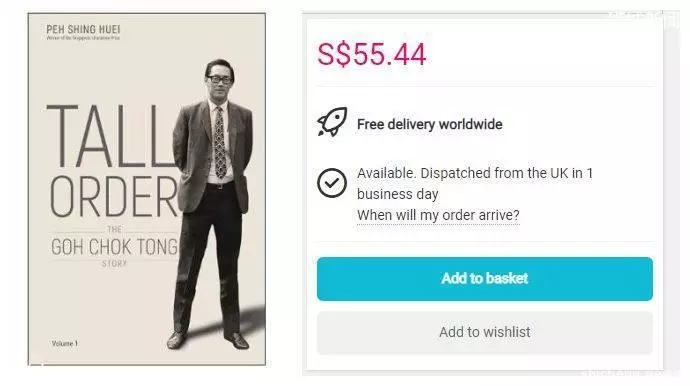This screenshot has width=690, height=386.
Task: Click 'Goh Chok Tong' subtitle on book cover
Action: pos(114,247)
